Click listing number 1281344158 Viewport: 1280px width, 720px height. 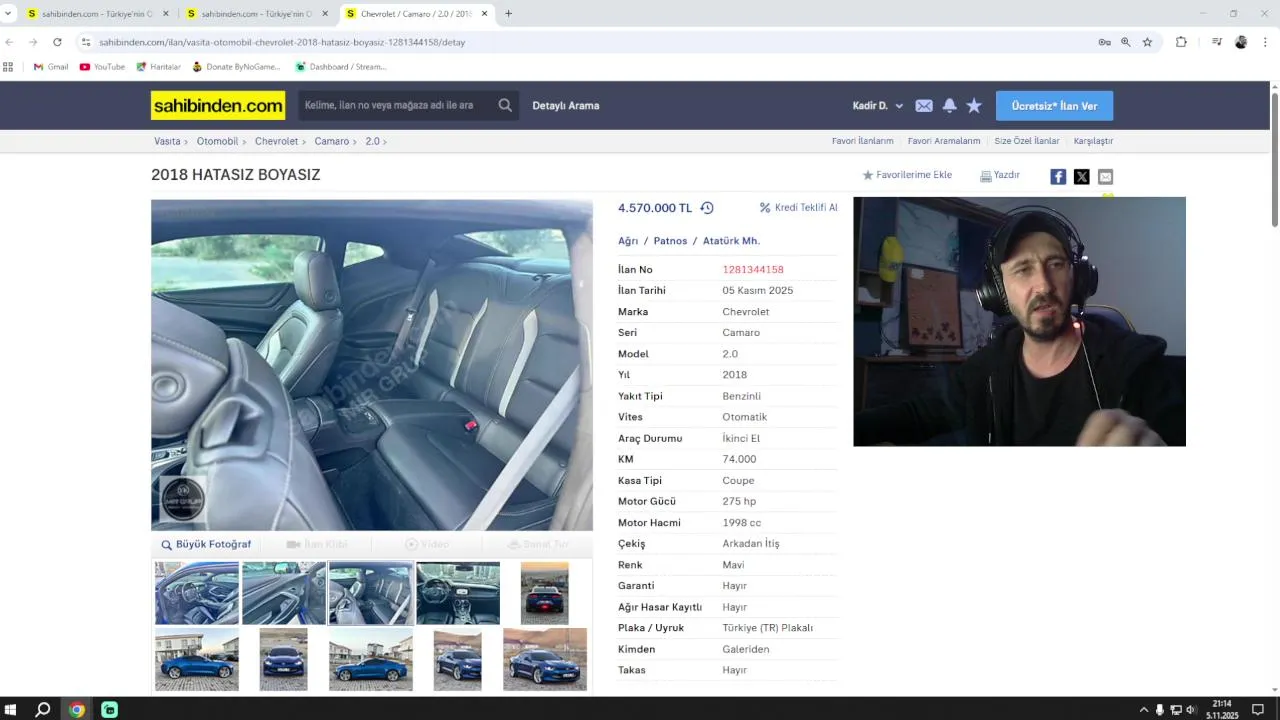pos(753,270)
